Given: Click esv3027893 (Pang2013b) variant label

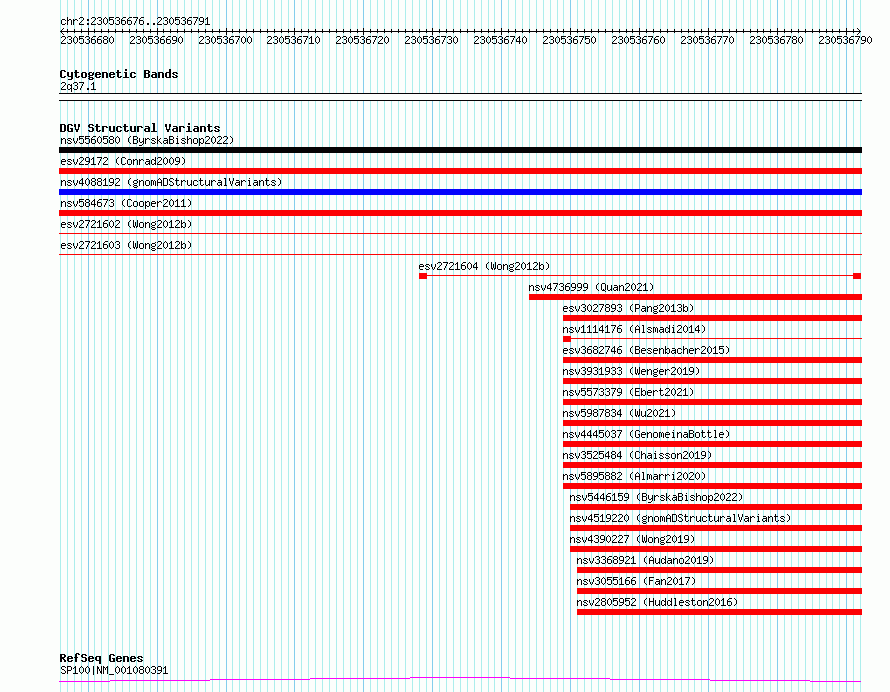Looking at the screenshot, I should click(x=628, y=308).
